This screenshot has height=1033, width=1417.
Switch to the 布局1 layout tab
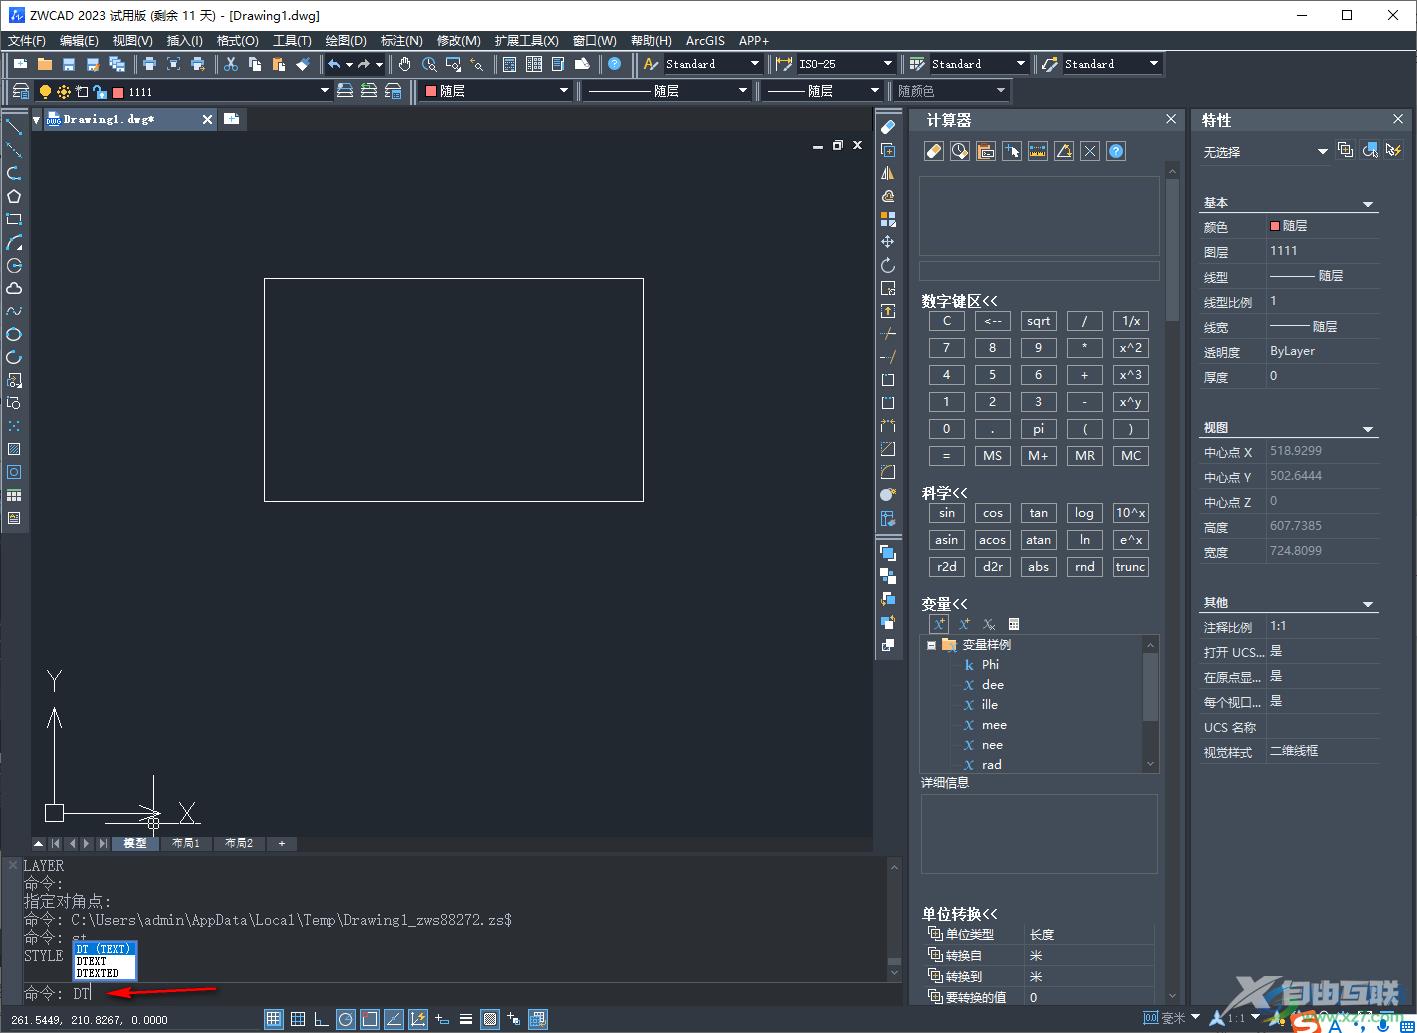pos(185,843)
